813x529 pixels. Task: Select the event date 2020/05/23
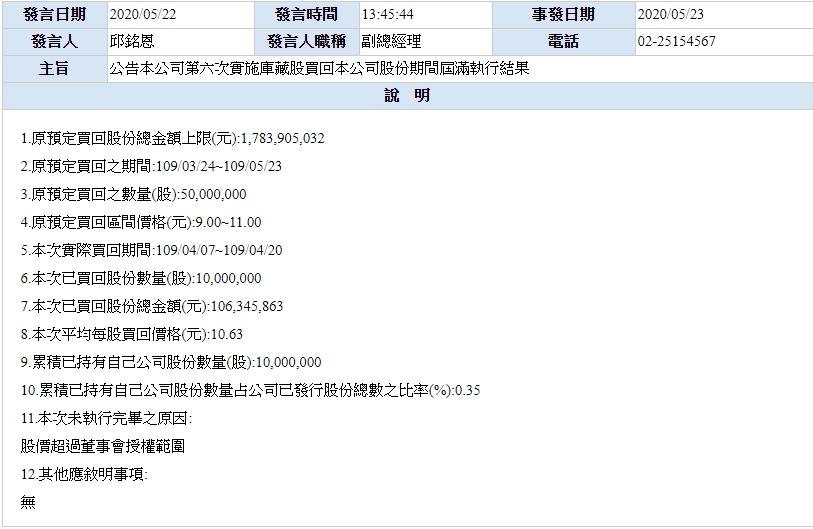(670, 15)
